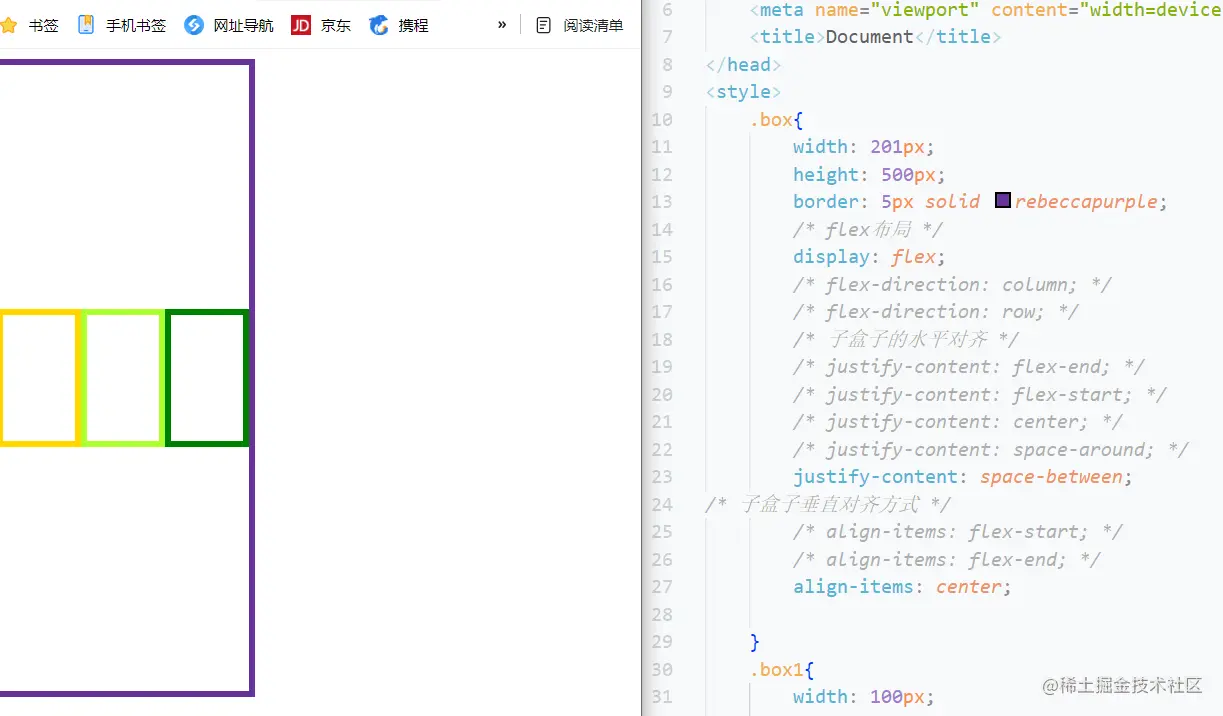The image size is (1223, 716).
Task: Click the "子盒子垂直对齐方式" comment
Action: click(x=828, y=504)
